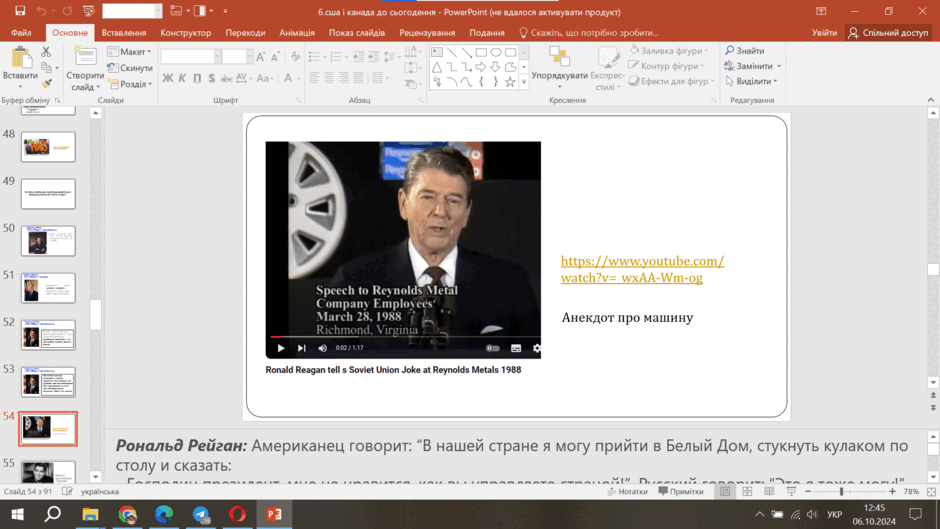The image size is (940, 529).
Task: Click the Примітки comments button
Action: coord(680,491)
